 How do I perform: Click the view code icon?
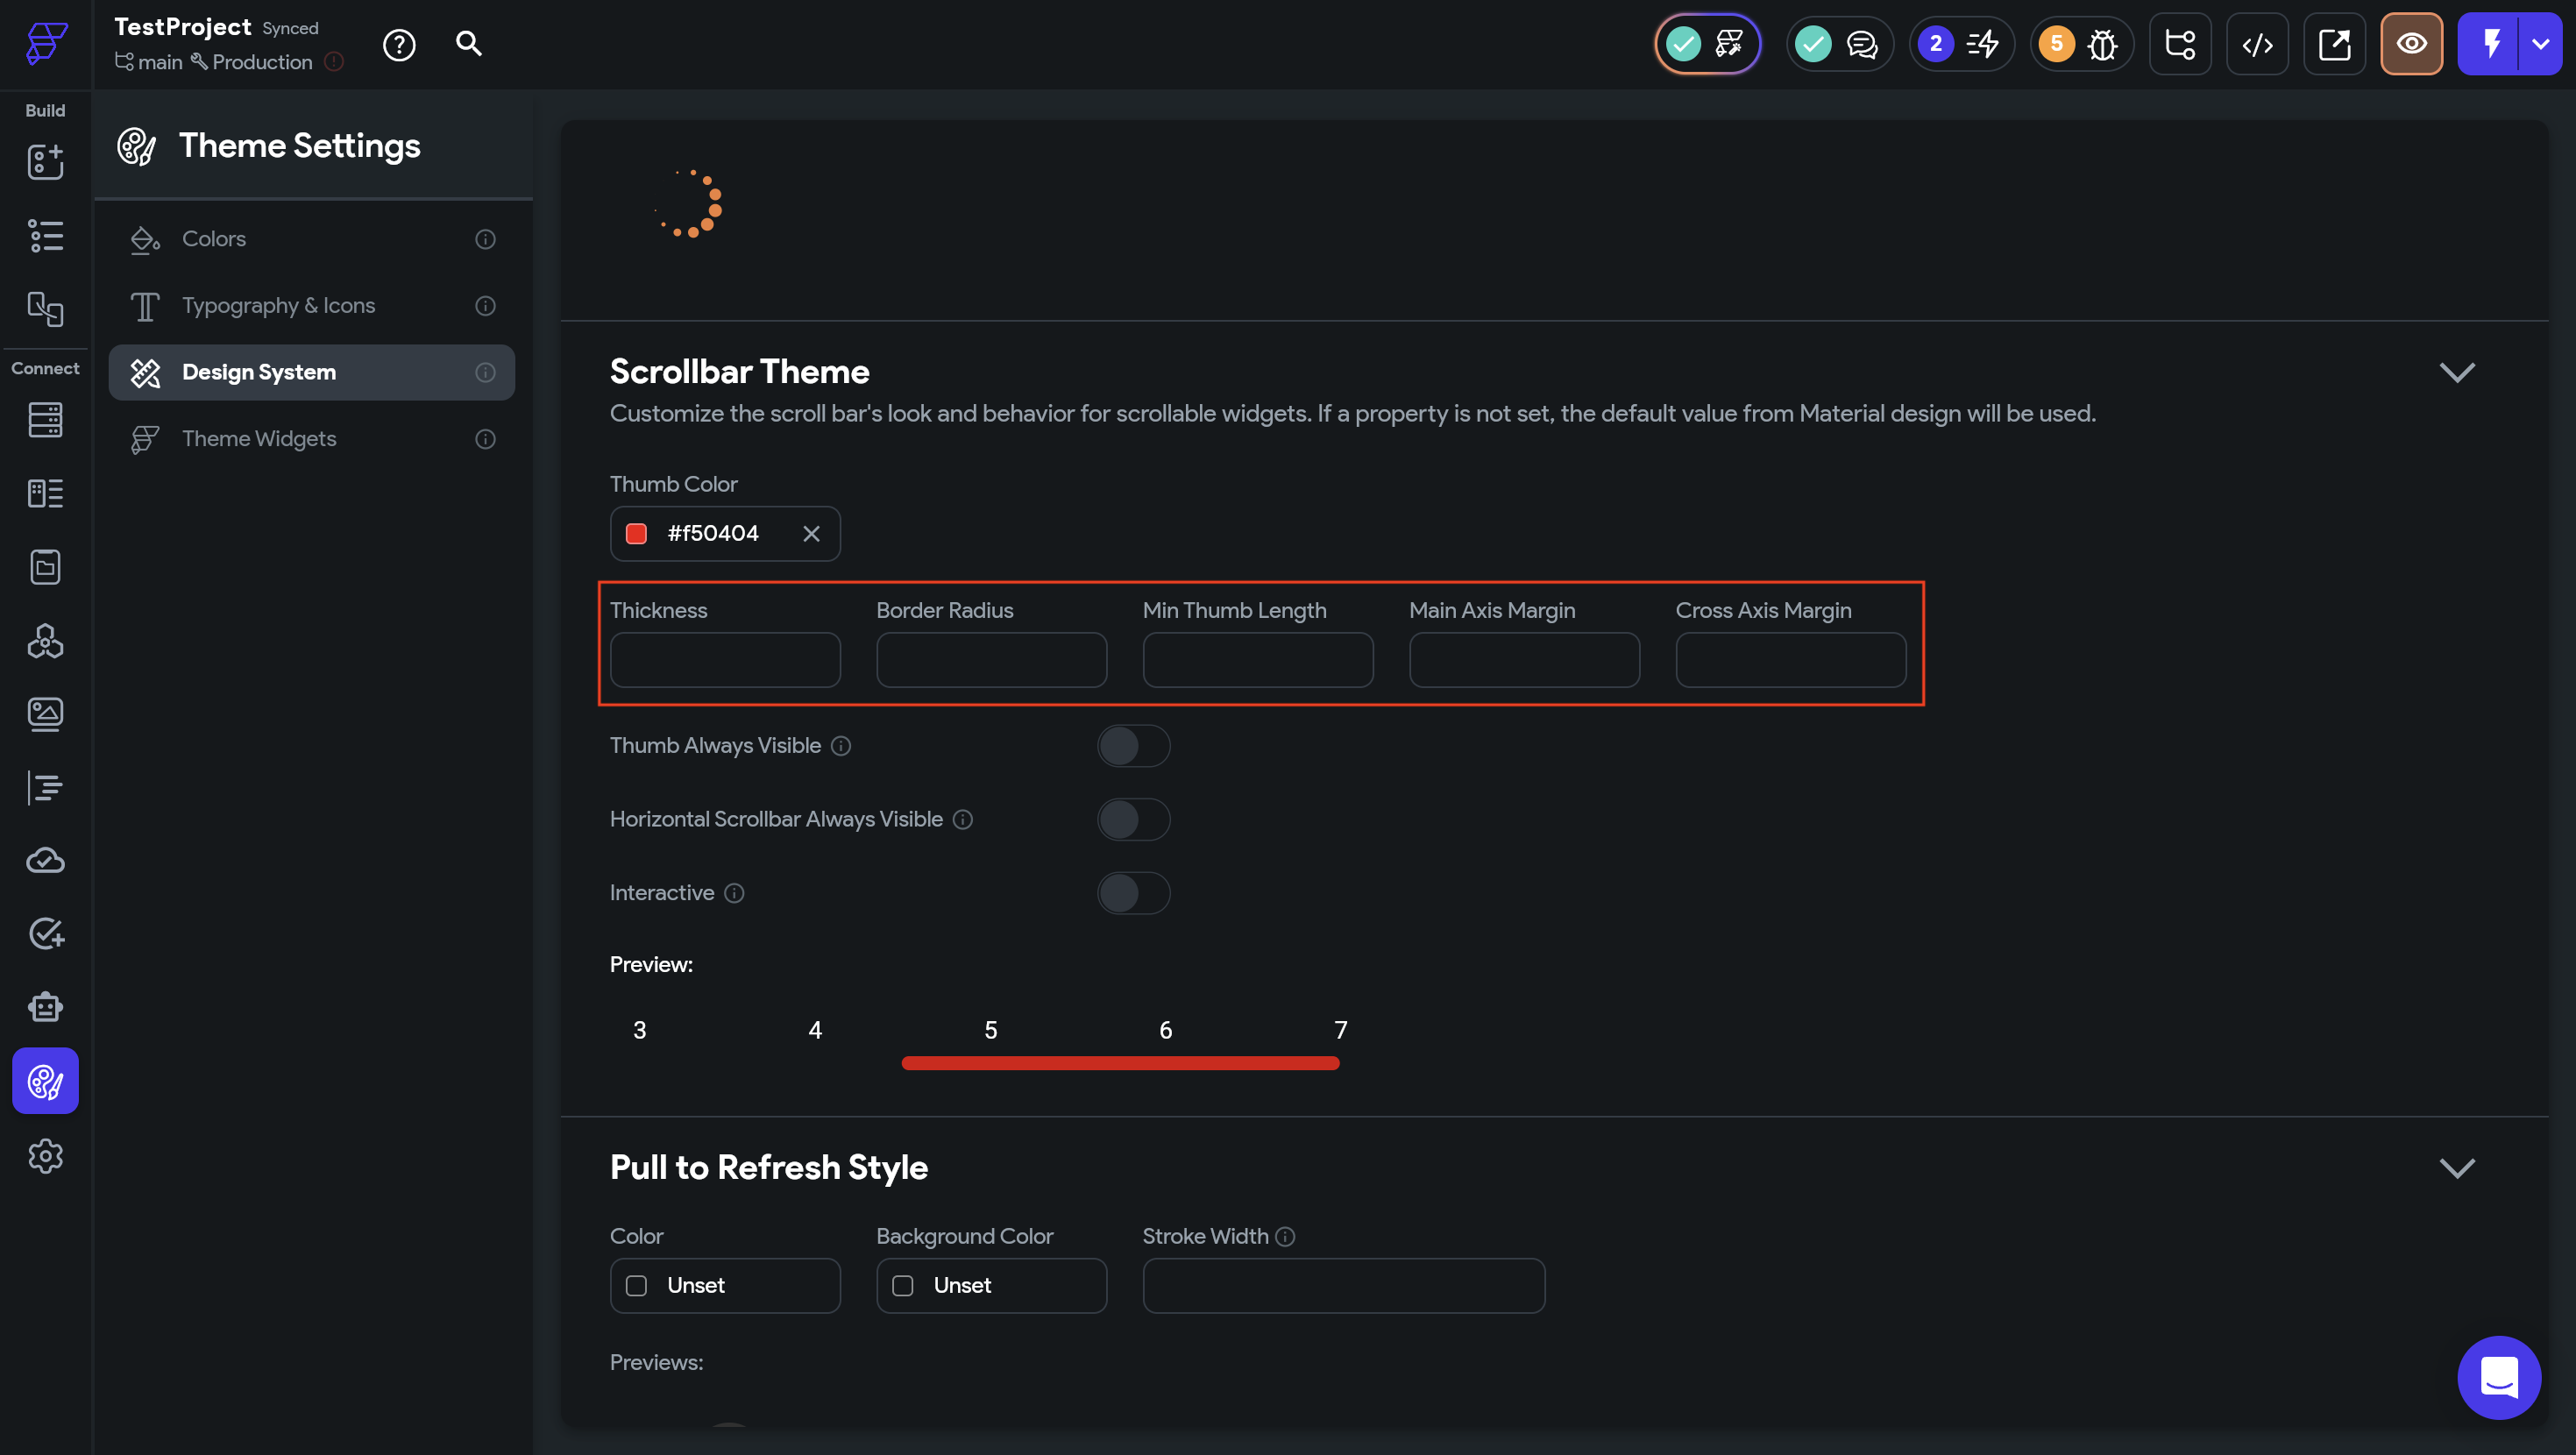point(2257,44)
